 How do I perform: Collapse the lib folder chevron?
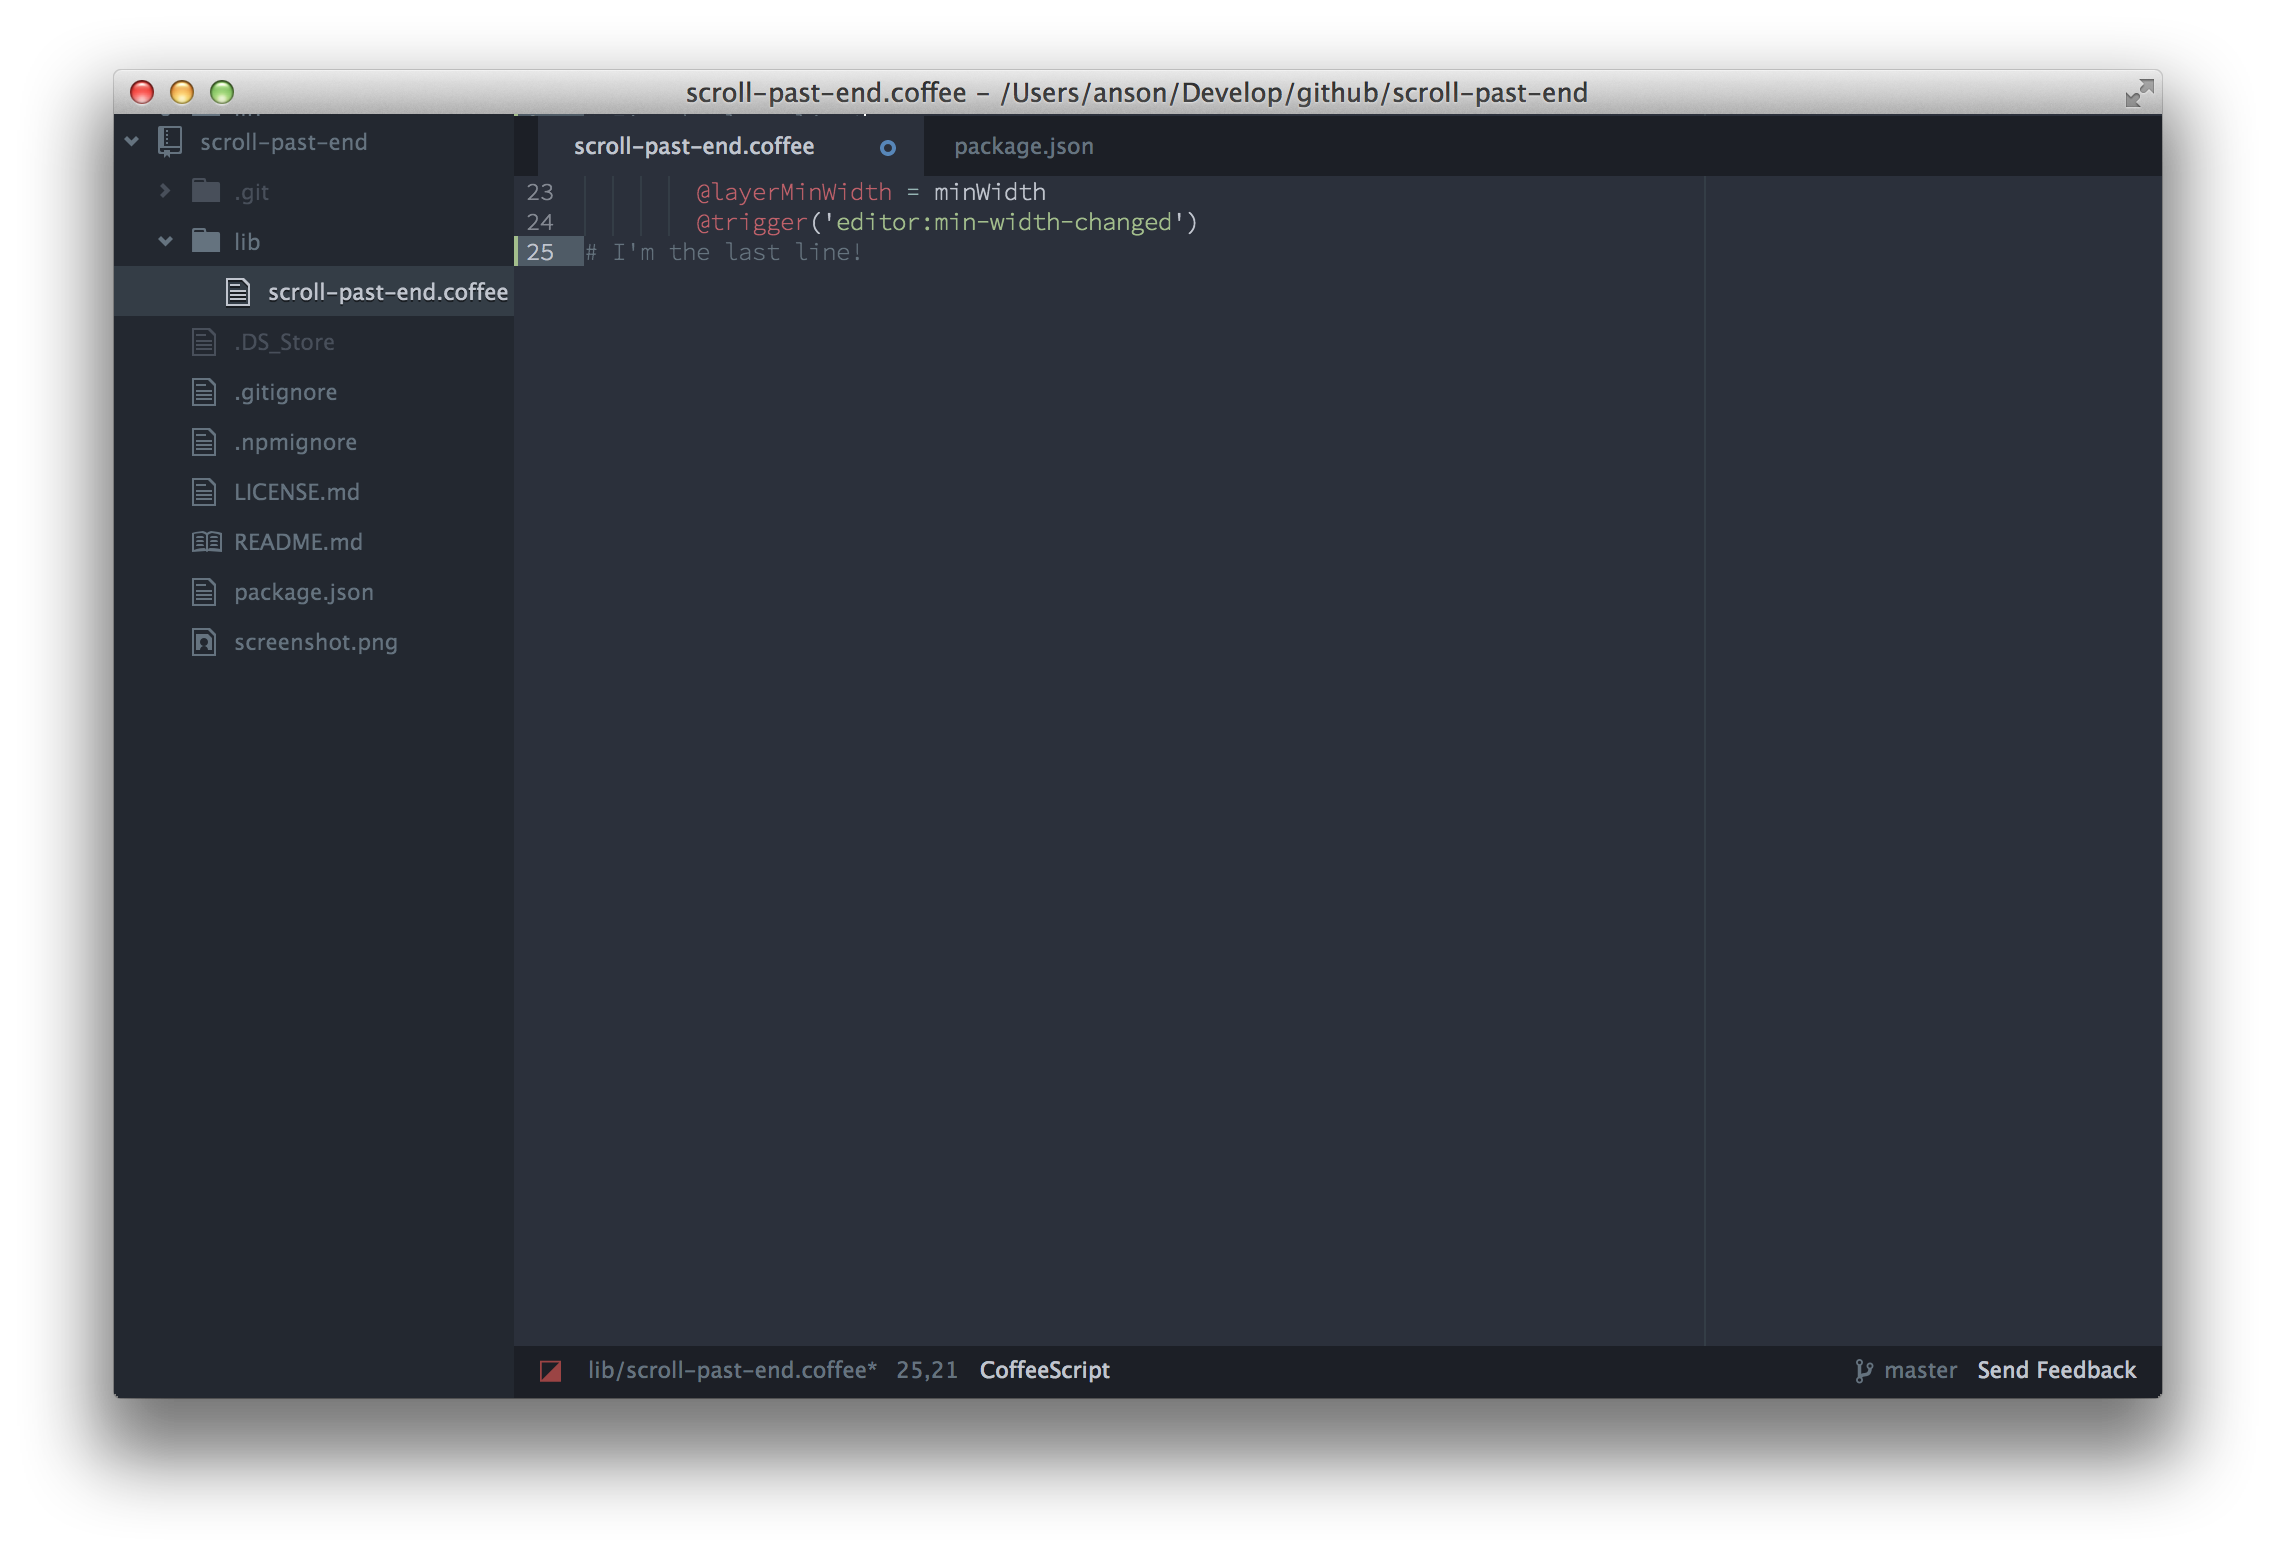tap(165, 241)
